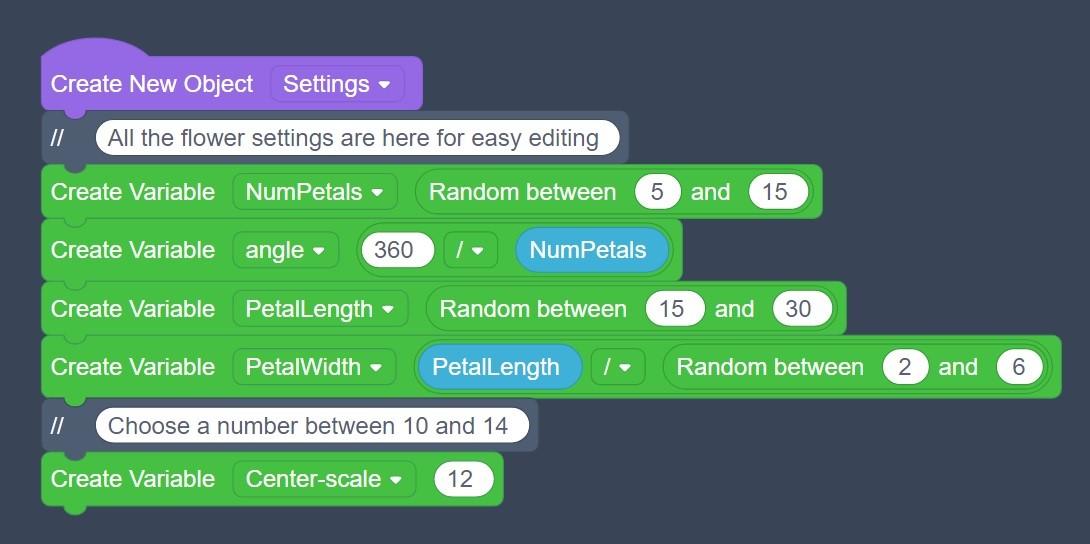This screenshot has width=1090, height=544.
Task: Click the 360 number field
Action: [394, 250]
